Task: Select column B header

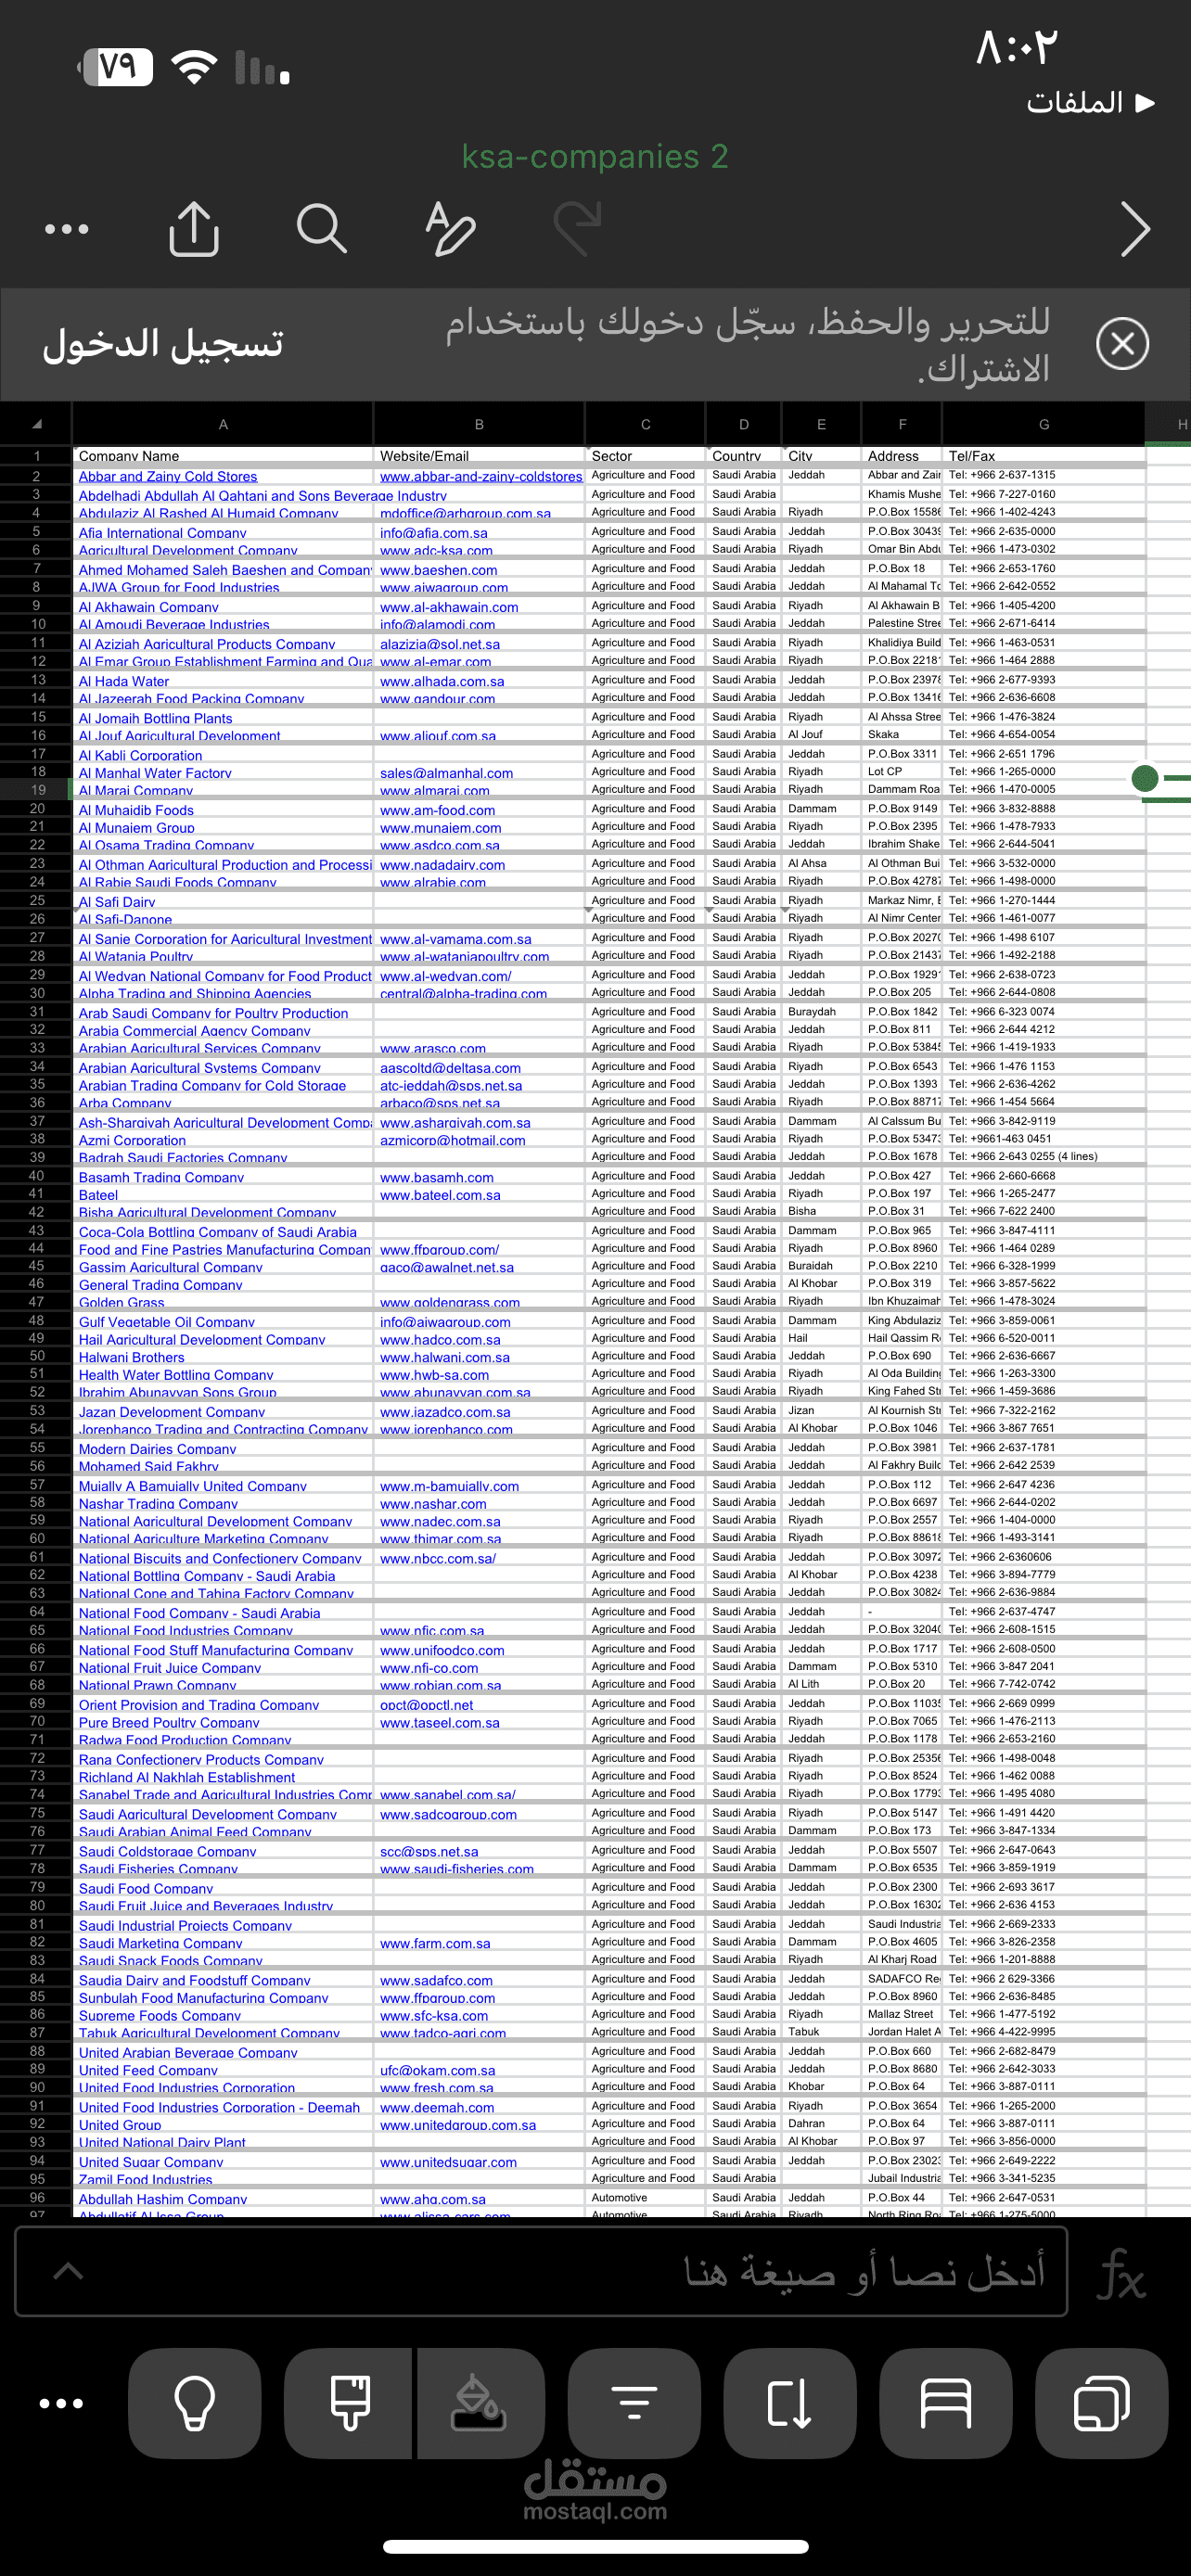Action: point(479,424)
